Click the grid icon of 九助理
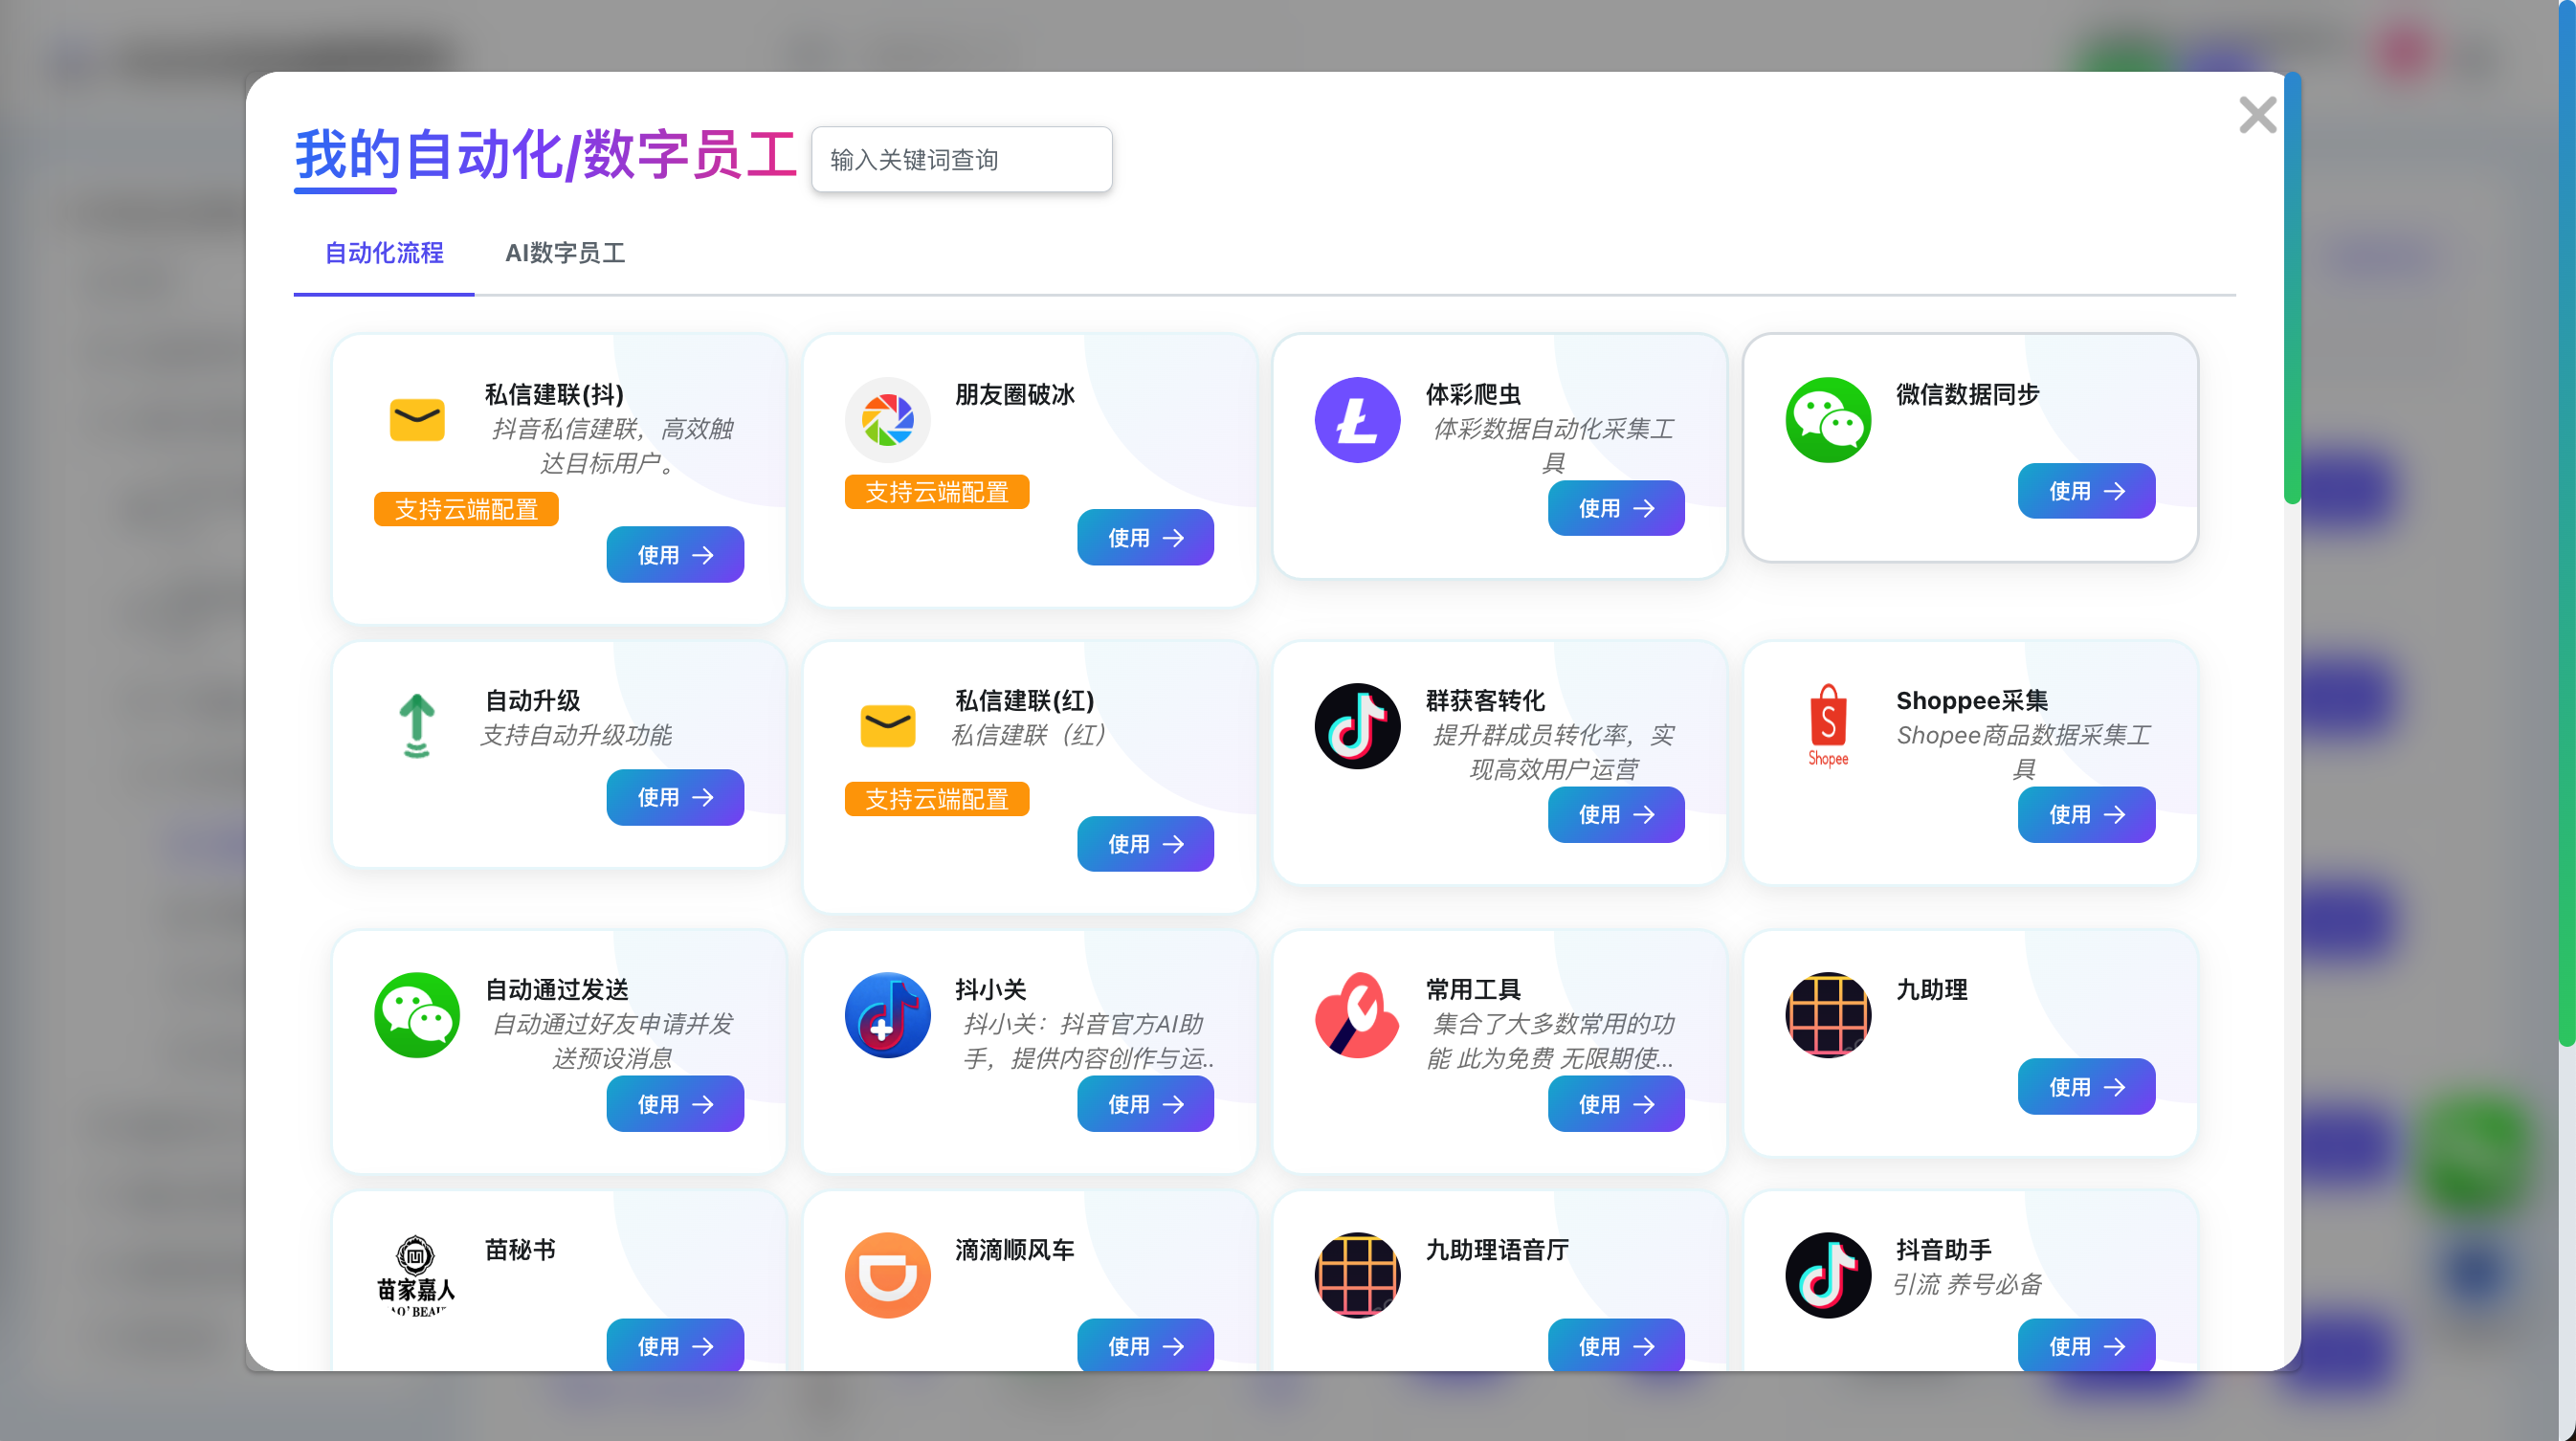Screen dimensions: 2576x1441 (x=1827, y=1015)
